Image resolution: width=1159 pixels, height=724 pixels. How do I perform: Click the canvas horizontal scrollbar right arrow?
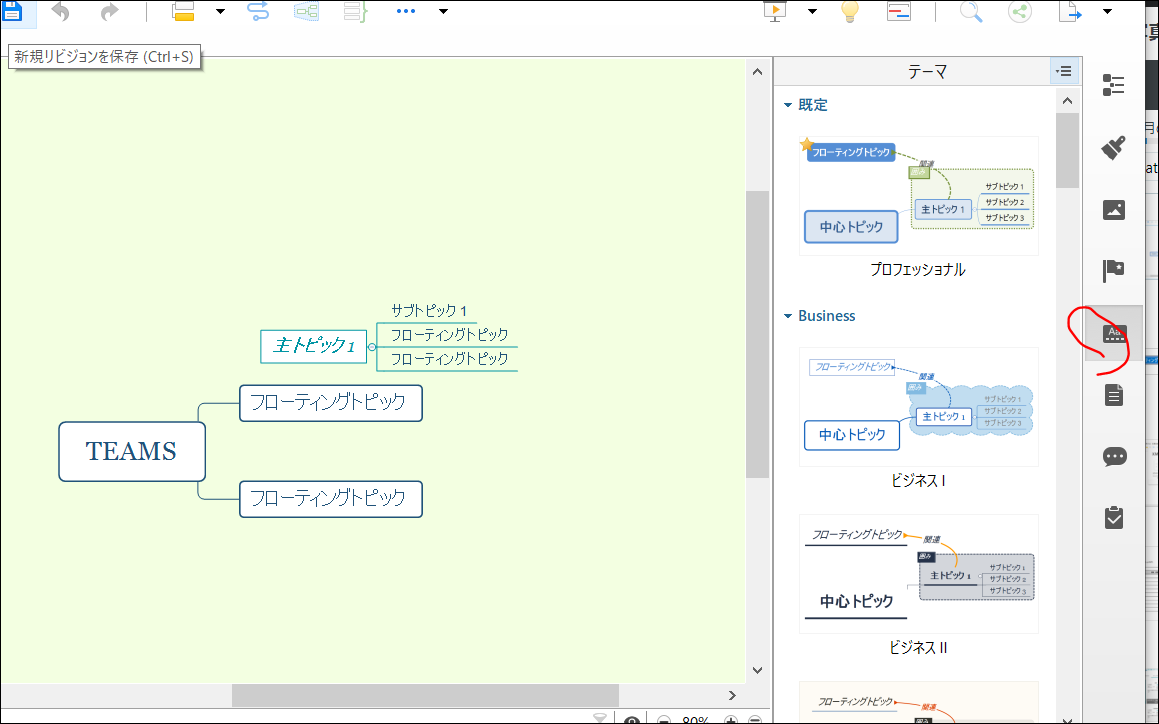[x=732, y=695]
